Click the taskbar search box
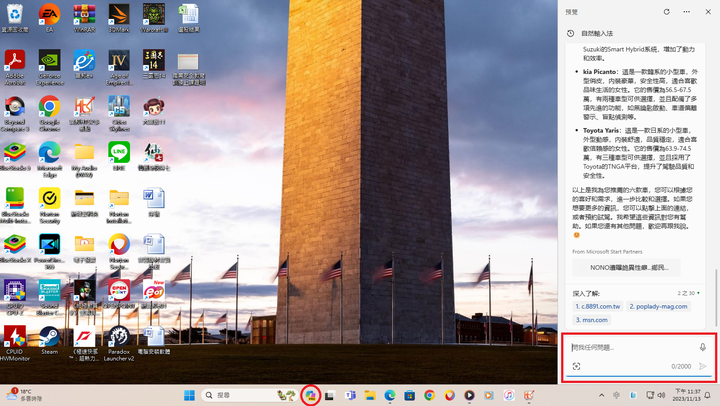The height and width of the screenshot is (406, 720). tap(249, 395)
